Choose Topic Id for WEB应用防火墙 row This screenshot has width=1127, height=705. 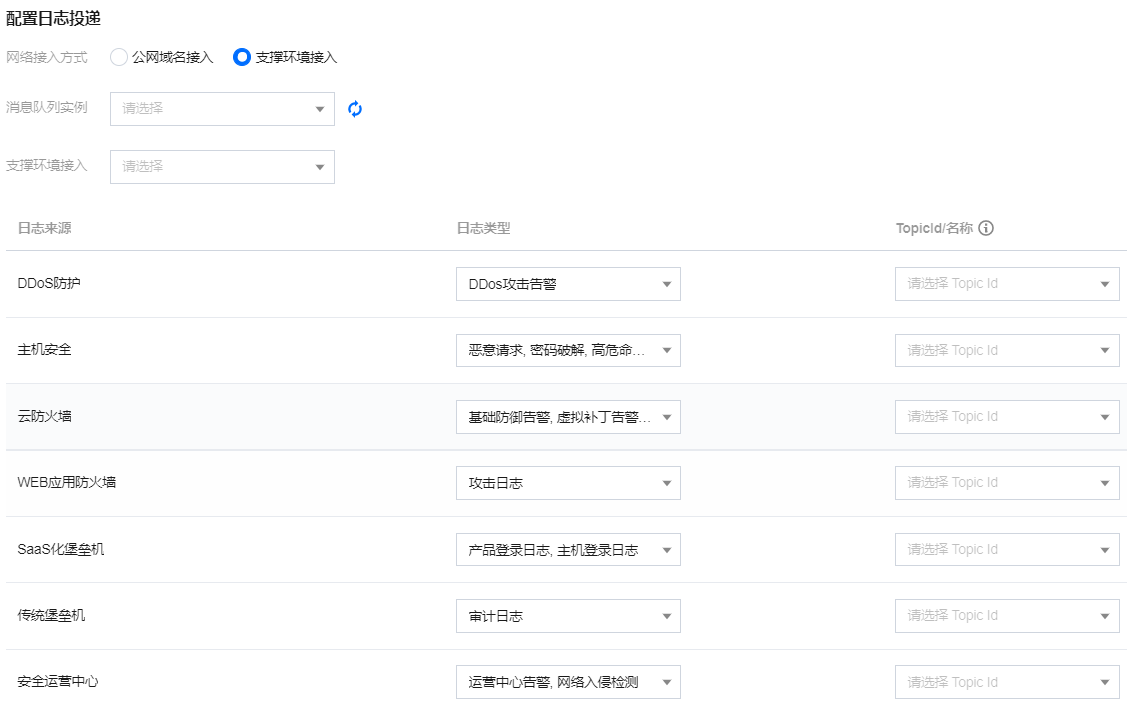point(1007,483)
